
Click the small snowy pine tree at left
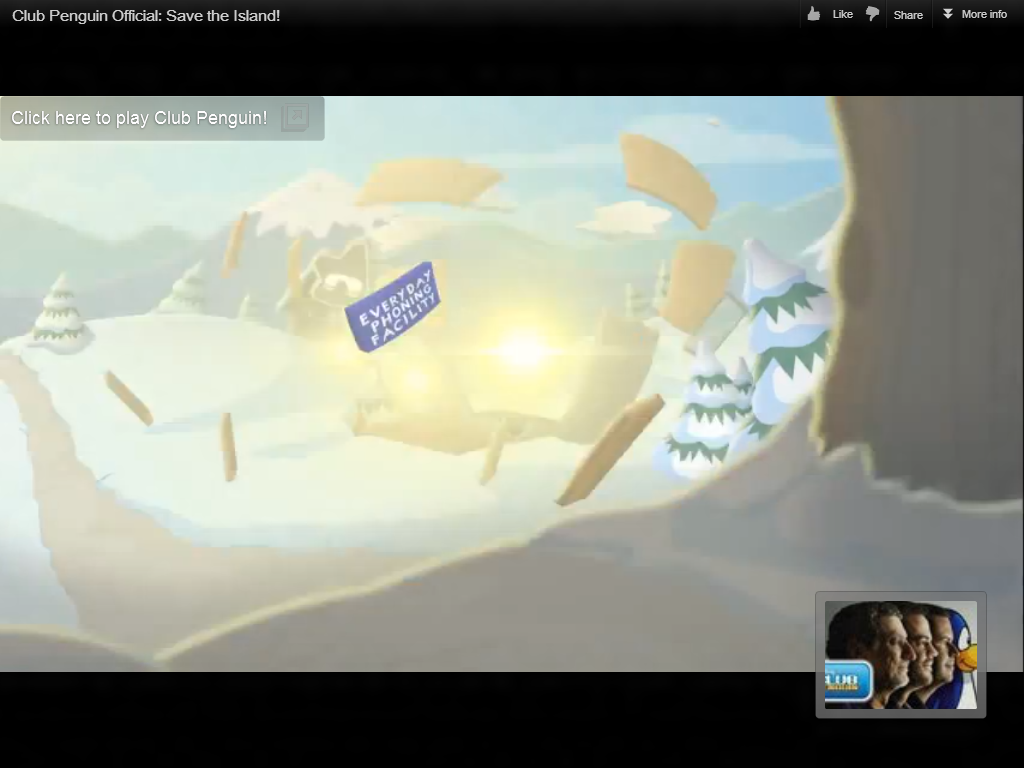[59, 314]
